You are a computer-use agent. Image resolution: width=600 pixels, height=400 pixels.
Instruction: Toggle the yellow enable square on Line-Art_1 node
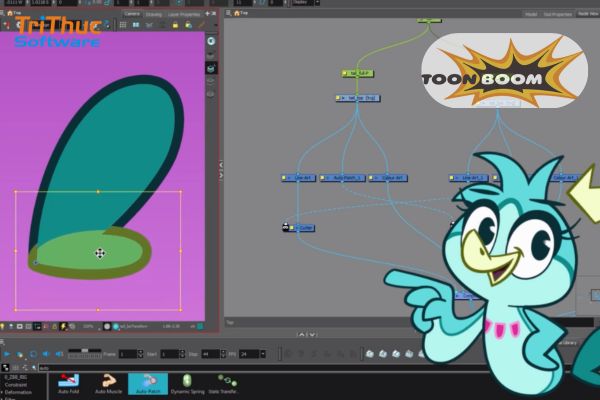(x=452, y=178)
